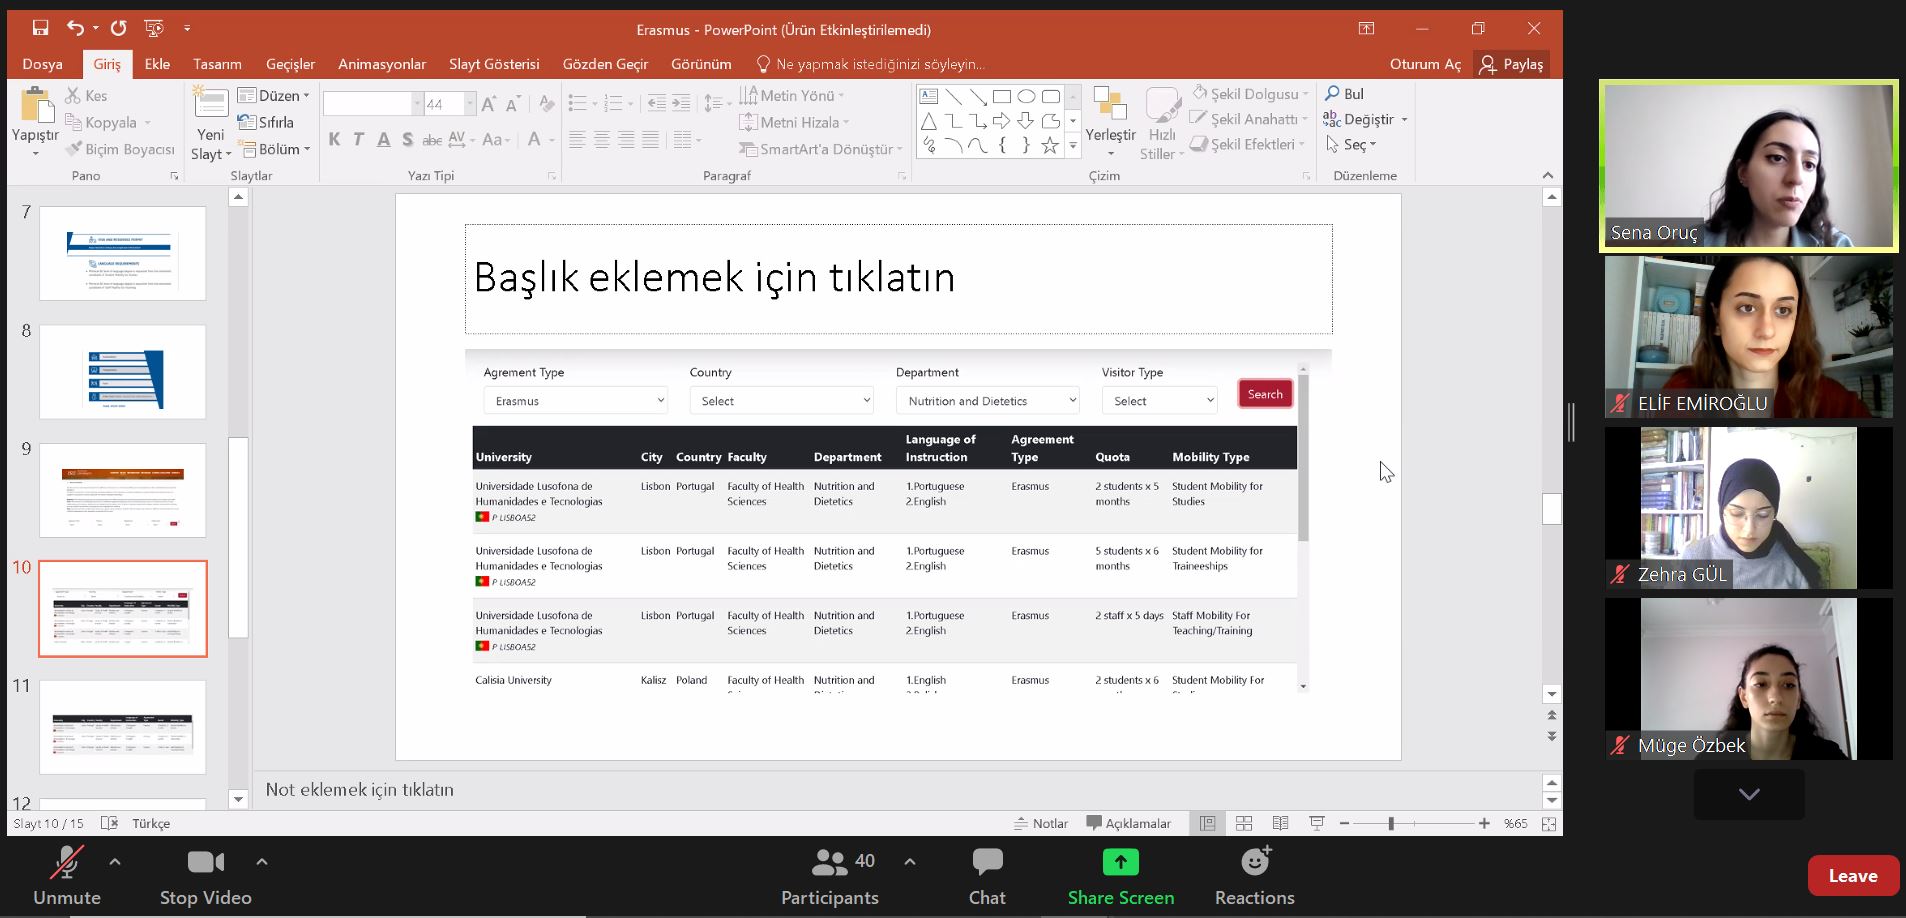The image size is (1906, 918).
Task: Toggle the Notlar notes pane
Action: pyautogui.click(x=1041, y=823)
